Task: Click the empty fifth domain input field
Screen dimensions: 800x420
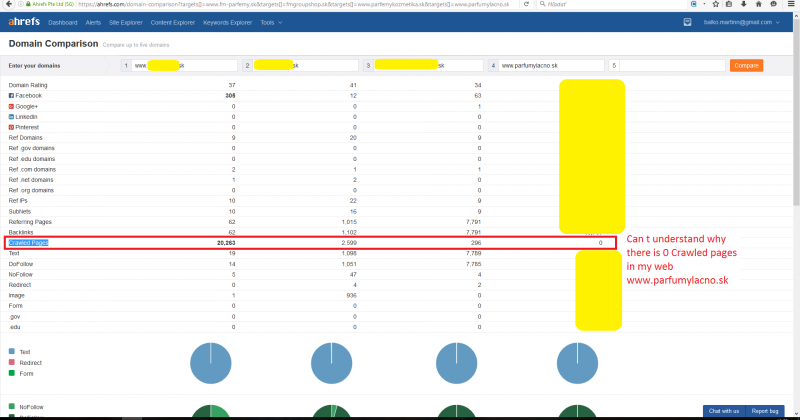Action: click(x=669, y=65)
